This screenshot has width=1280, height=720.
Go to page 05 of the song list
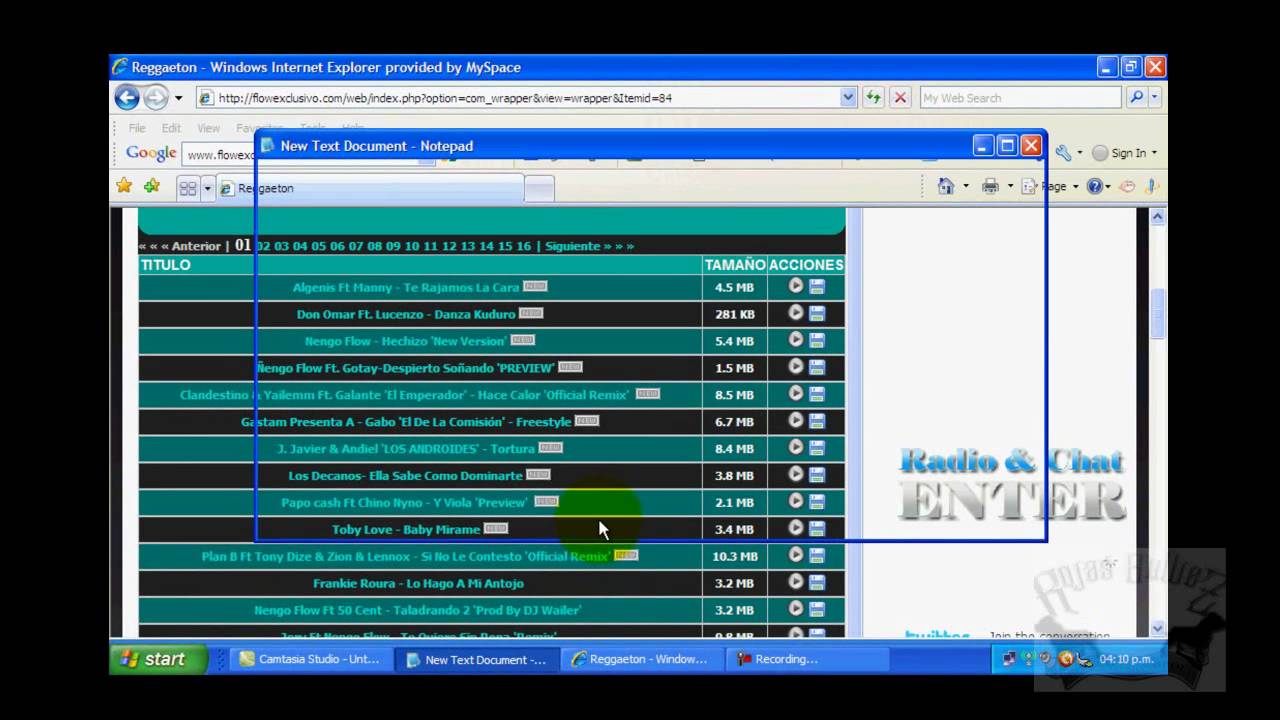[x=319, y=246]
